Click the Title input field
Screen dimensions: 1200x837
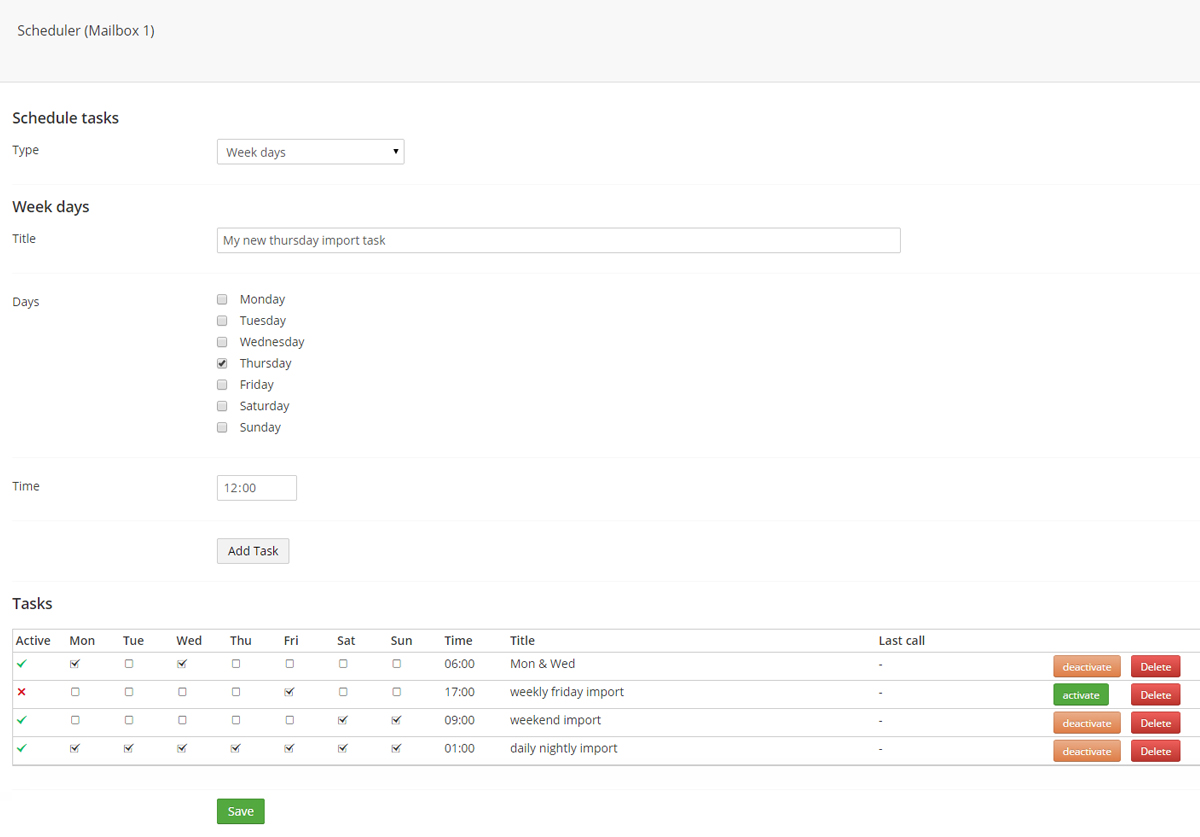[x=558, y=240]
